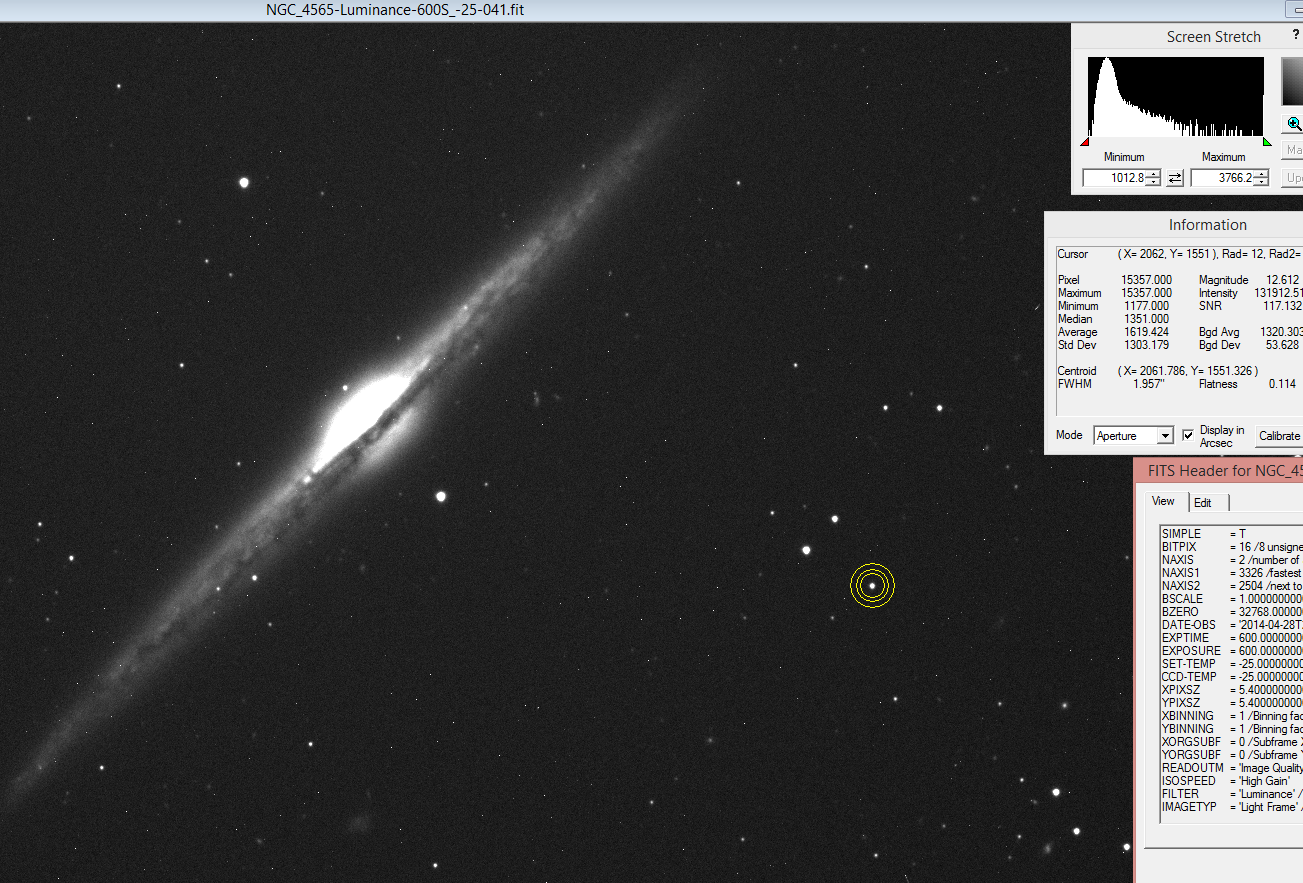This screenshot has width=1303, height=883.
Task: Click the green quick-stretch arrow above the histogram
Action: tap(1267, 141)
